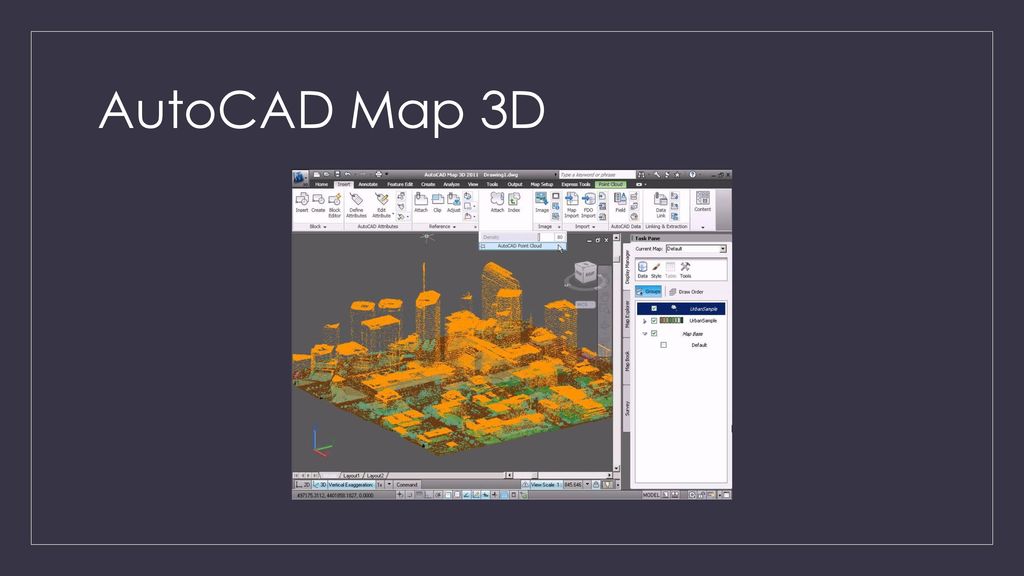This screenshot has width=1024, height=576.
Task: Open the Home ribbon tab
Action: (322, 184)
